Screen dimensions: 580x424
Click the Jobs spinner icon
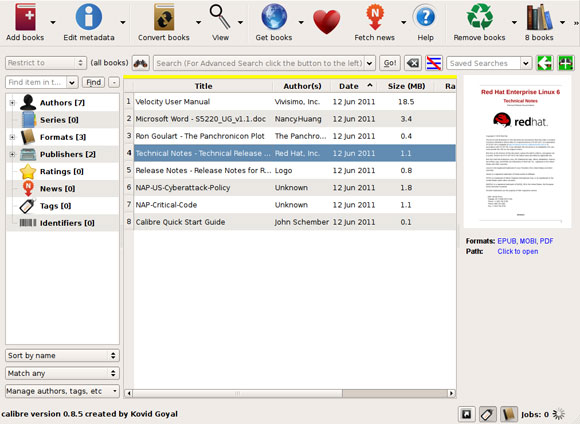pos(559,414)
